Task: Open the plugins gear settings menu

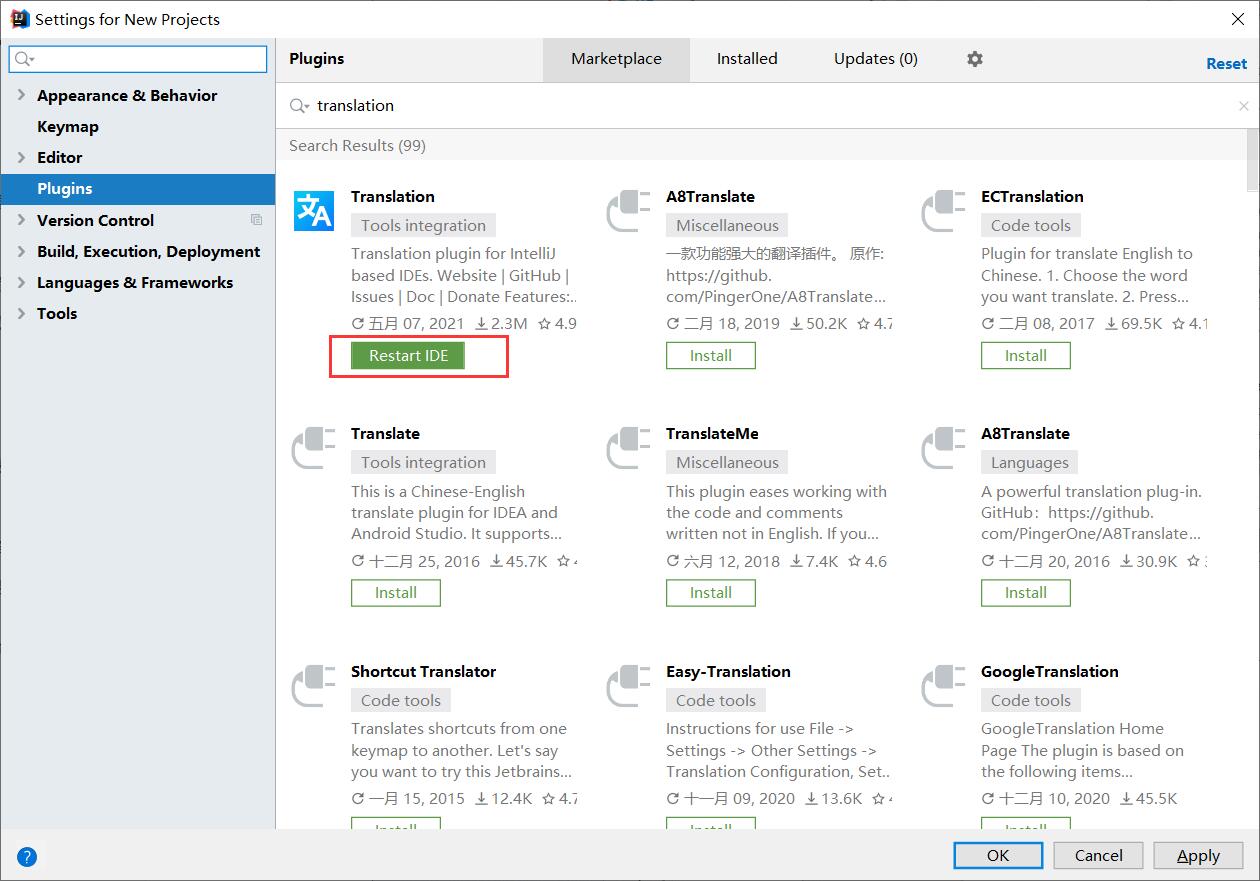Action: click(x=975, y=59)
